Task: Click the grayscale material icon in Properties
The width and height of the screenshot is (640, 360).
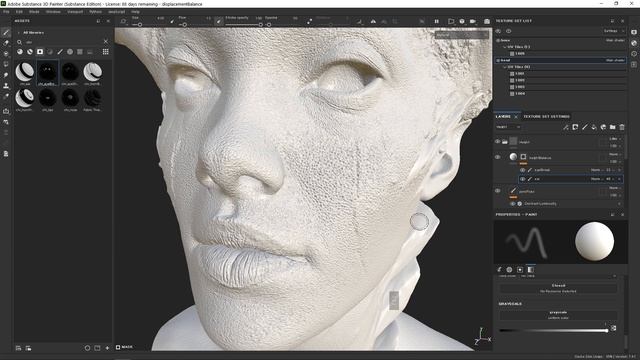Action: (x=531, y=269)
